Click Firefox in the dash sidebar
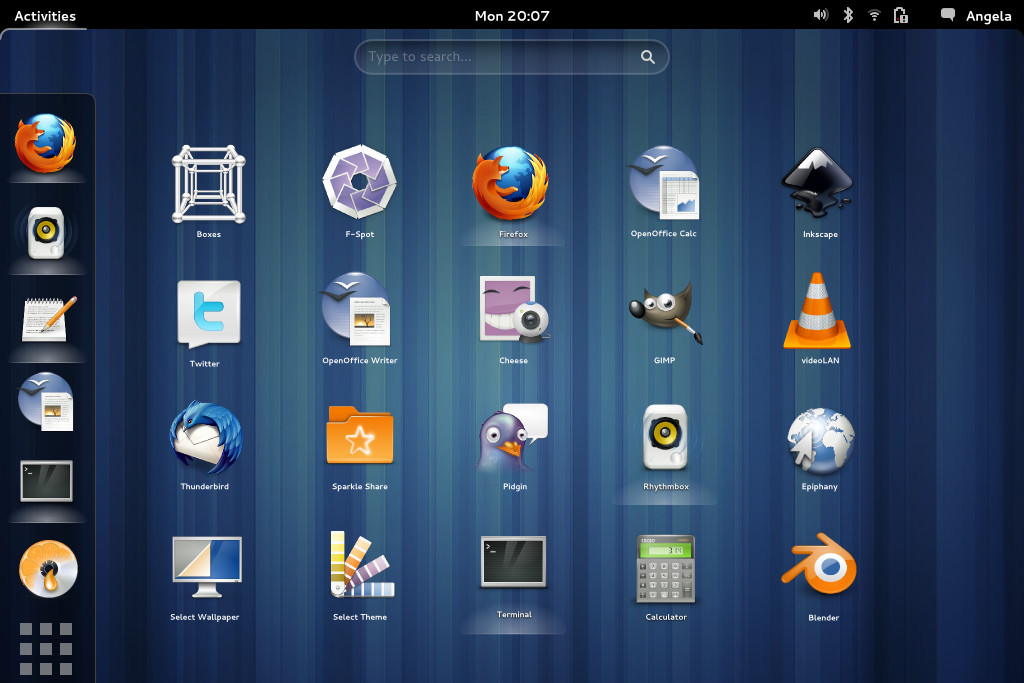The image size is (1024, 683). point(46,143)
